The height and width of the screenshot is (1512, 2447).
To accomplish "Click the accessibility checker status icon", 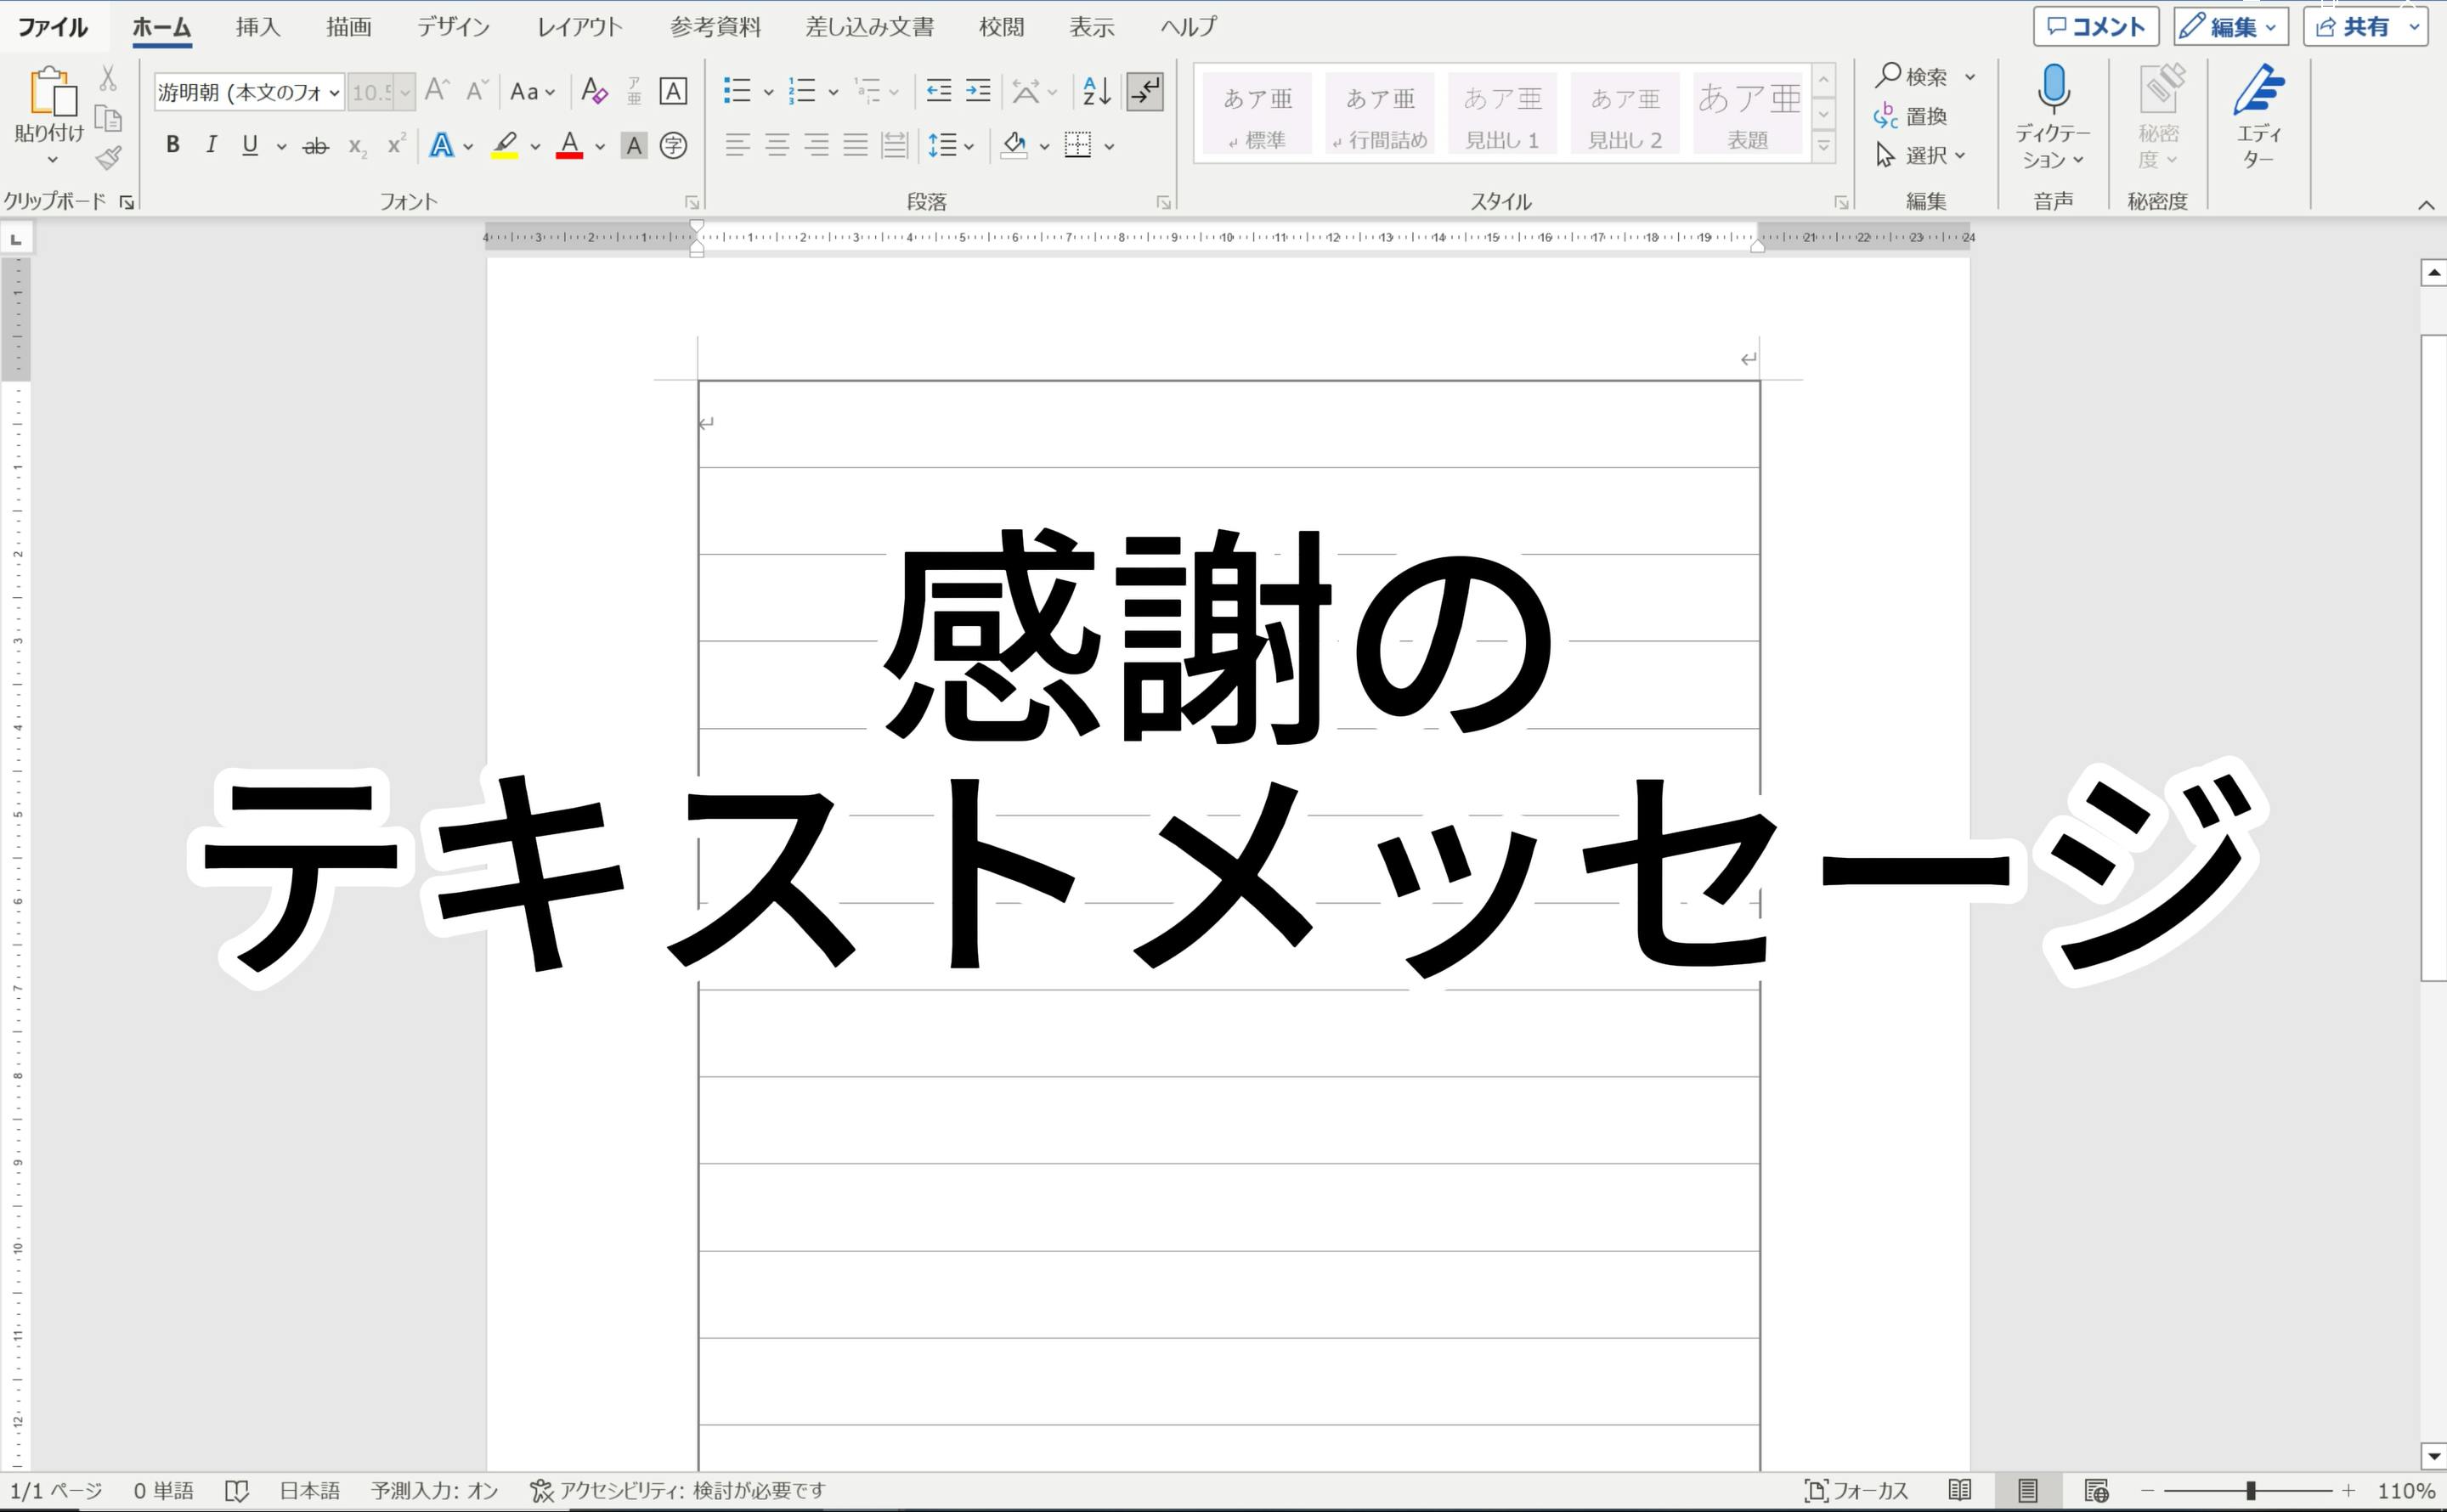I will (541, 1490).
